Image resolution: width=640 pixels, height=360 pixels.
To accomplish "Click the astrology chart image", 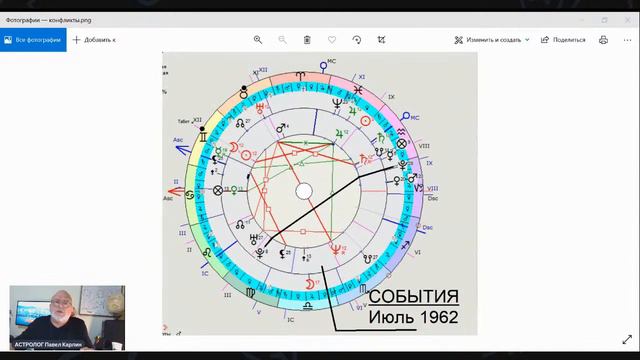I will [x=320, y=193].
